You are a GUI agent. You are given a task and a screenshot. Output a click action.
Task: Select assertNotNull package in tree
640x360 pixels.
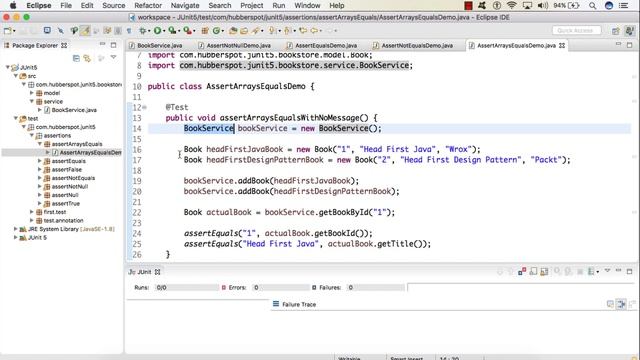pyautogui.click(x=70, y=186)
